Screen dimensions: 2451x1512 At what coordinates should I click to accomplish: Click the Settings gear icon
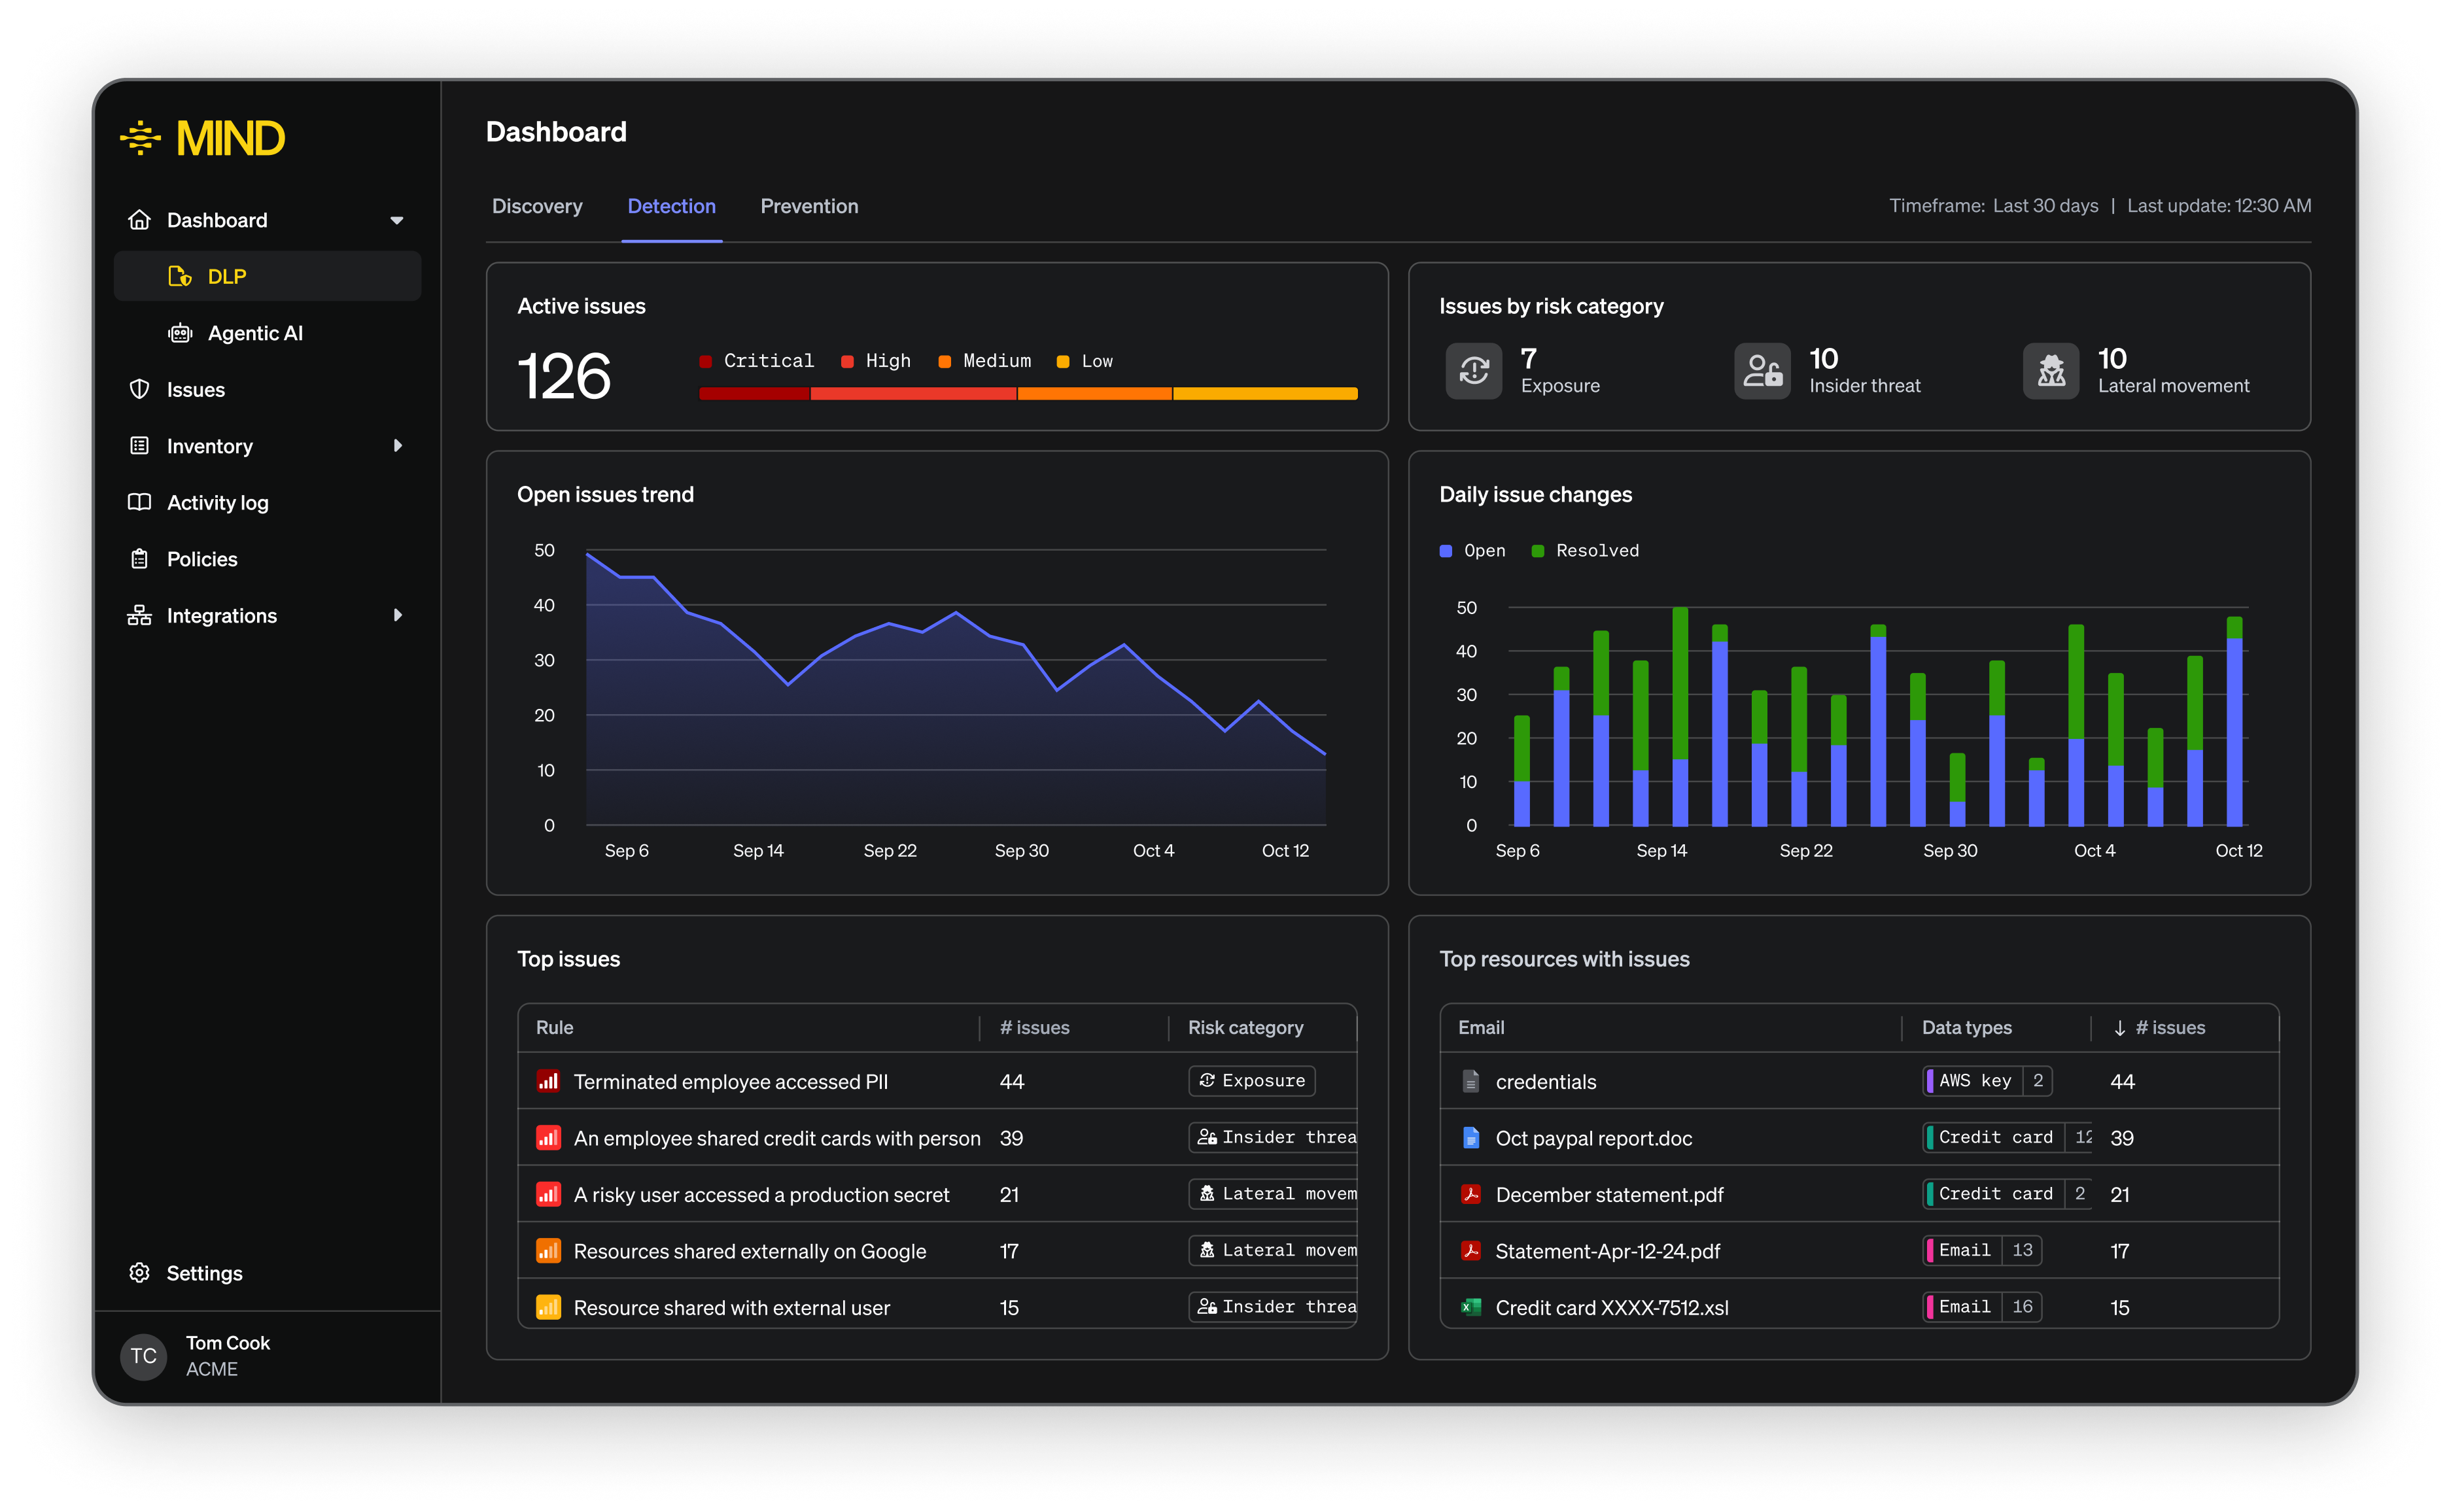click(139, 1272)
